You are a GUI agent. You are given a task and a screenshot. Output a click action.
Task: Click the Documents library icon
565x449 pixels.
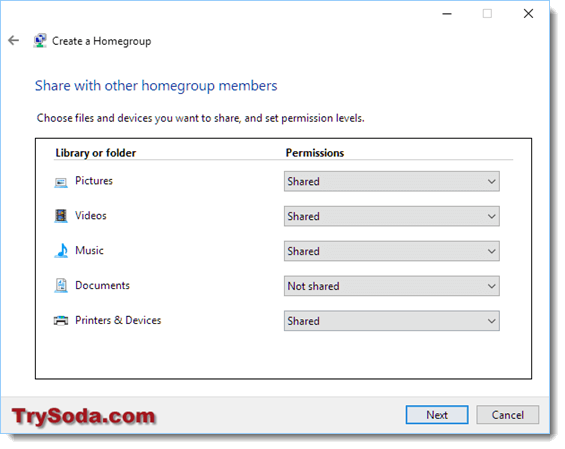[x=61, y=285]
